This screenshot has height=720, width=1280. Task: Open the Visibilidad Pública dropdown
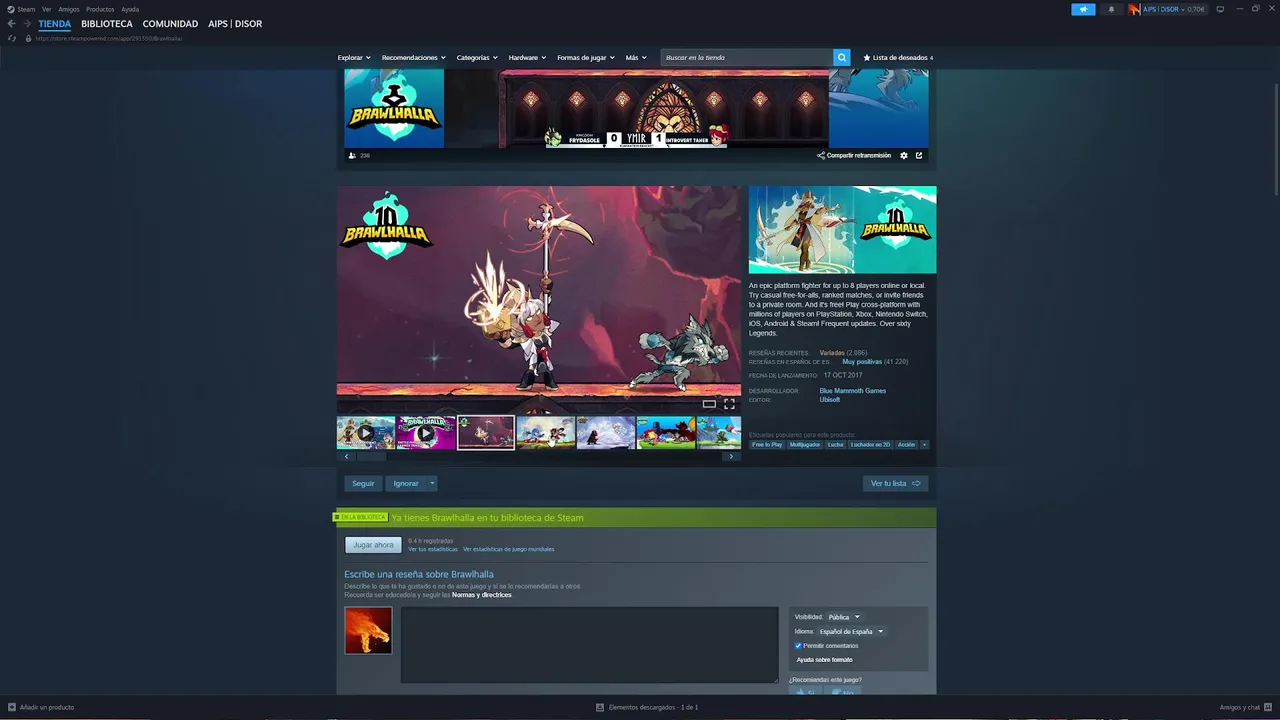coord(844,617)
